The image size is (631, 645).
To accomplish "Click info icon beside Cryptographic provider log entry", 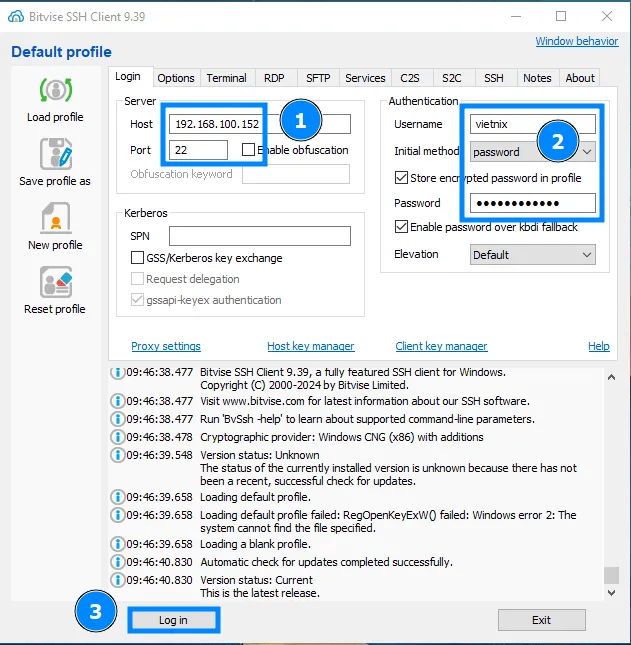I will [118, 437].
